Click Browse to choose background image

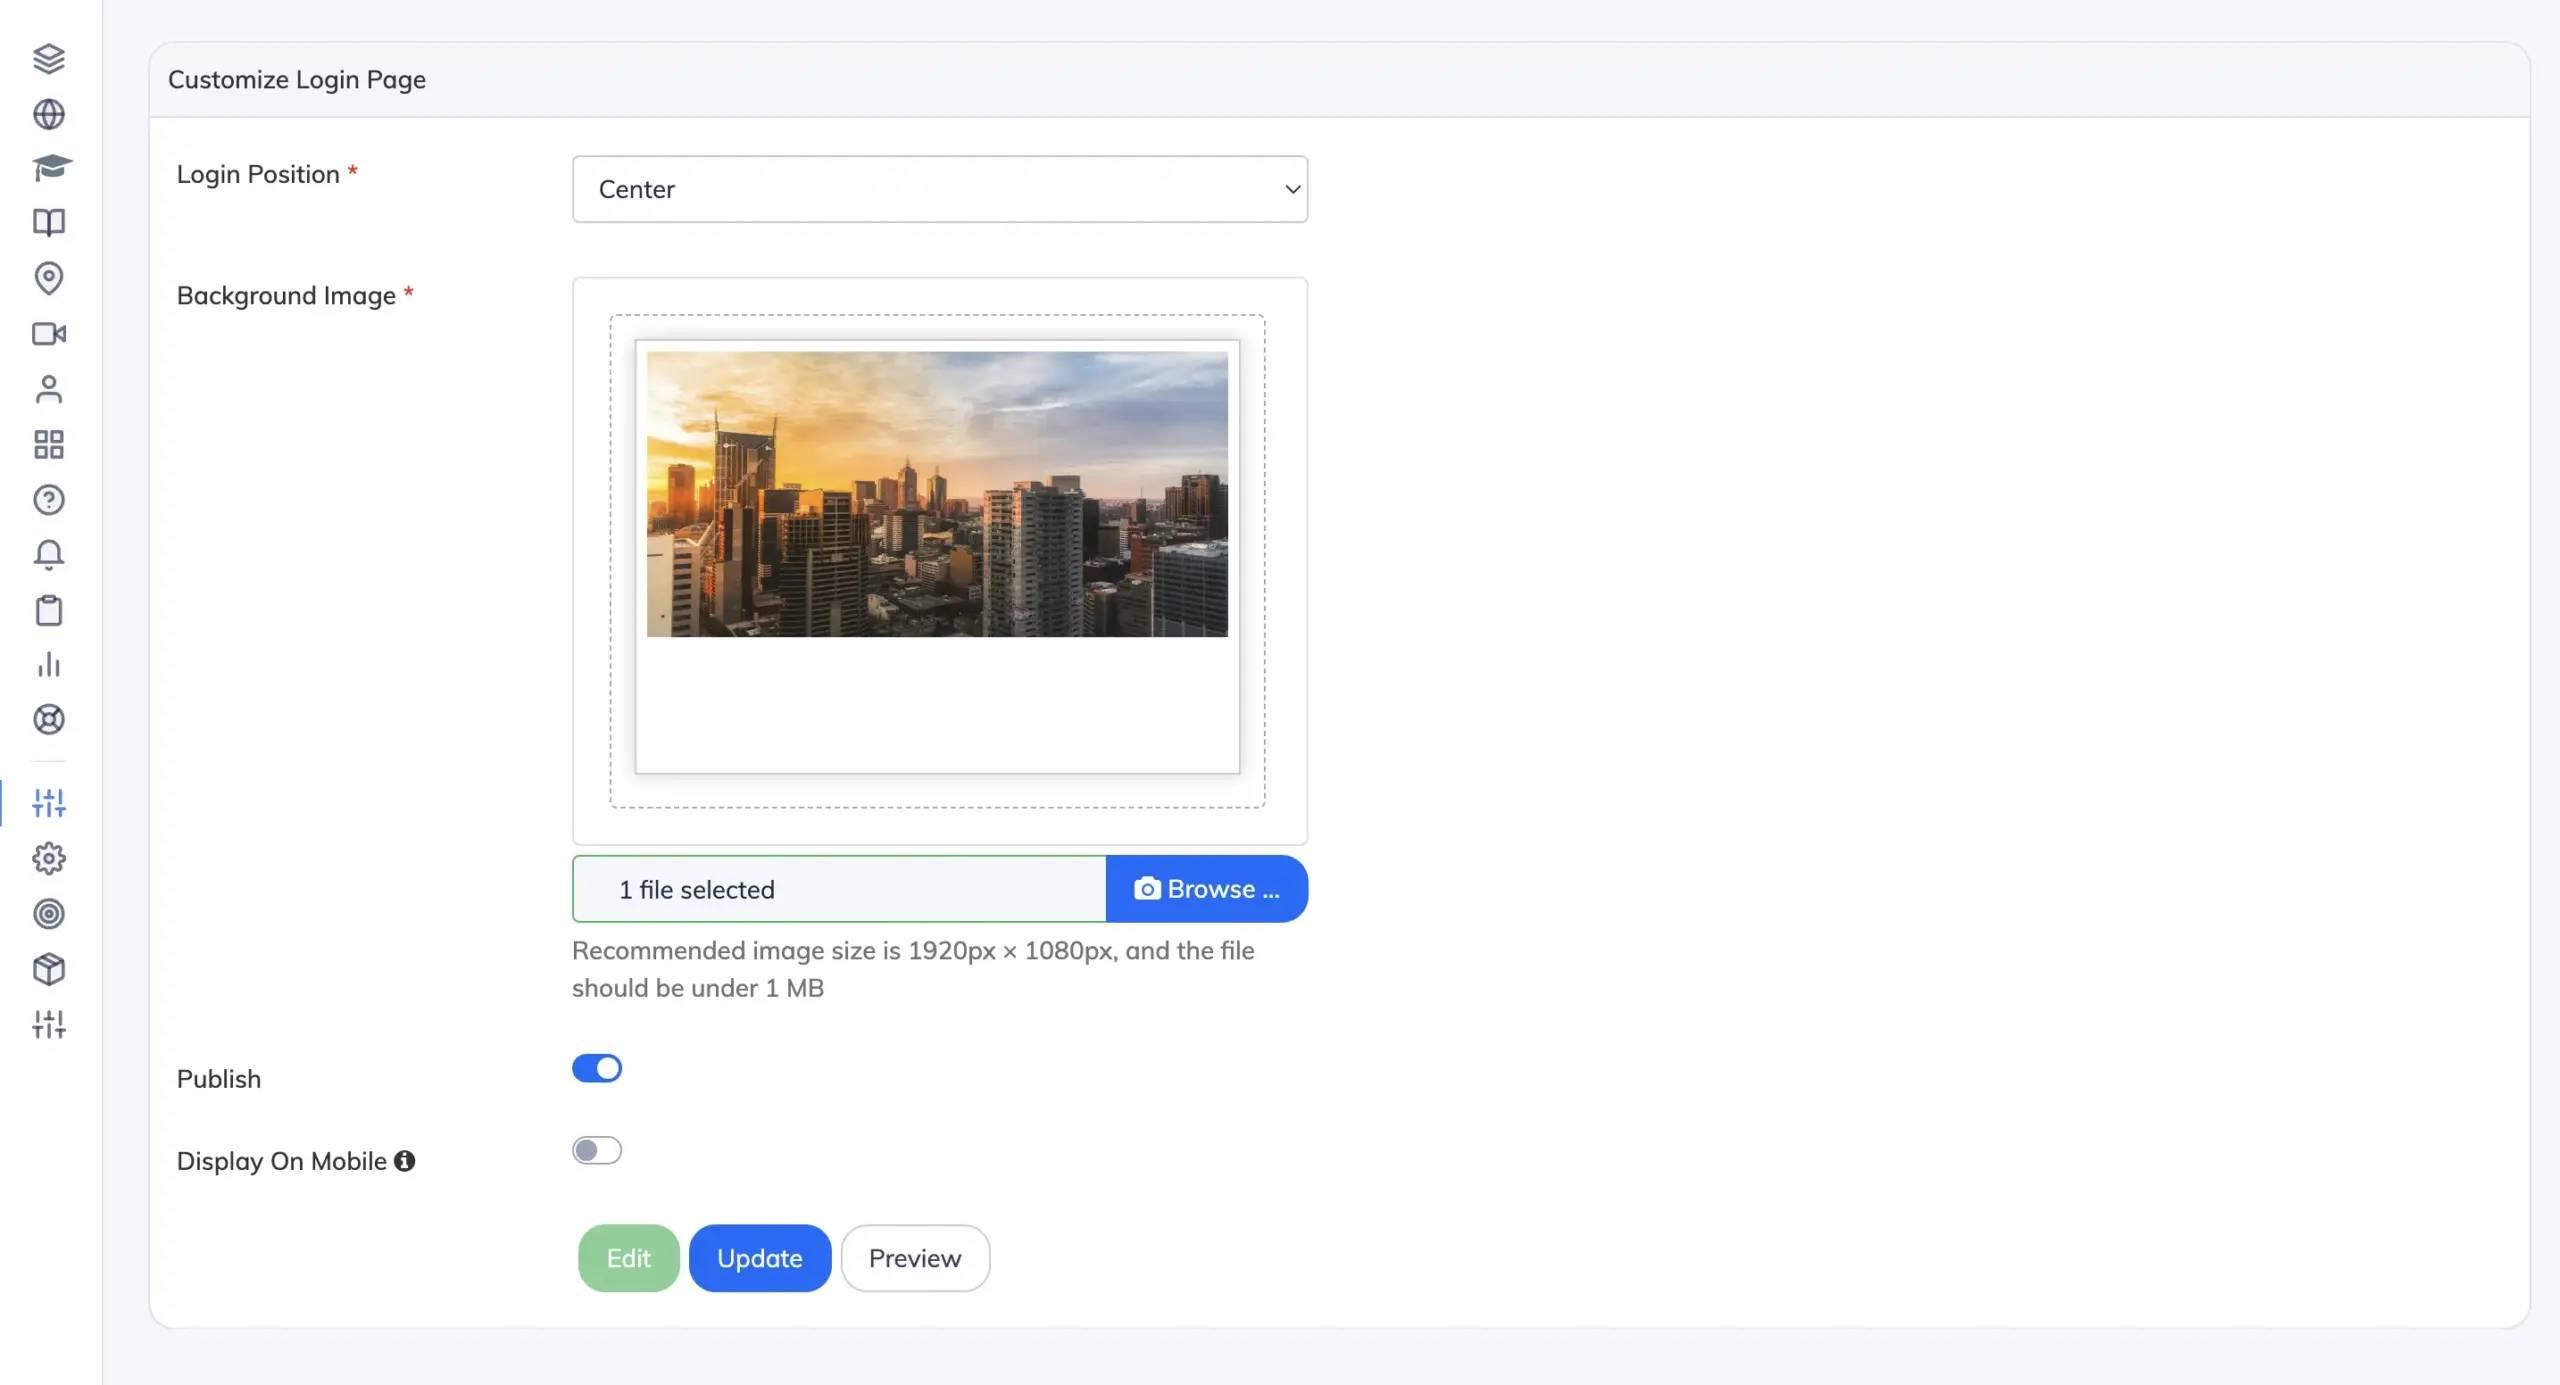pyautogui.click(x=1207, y=888)
